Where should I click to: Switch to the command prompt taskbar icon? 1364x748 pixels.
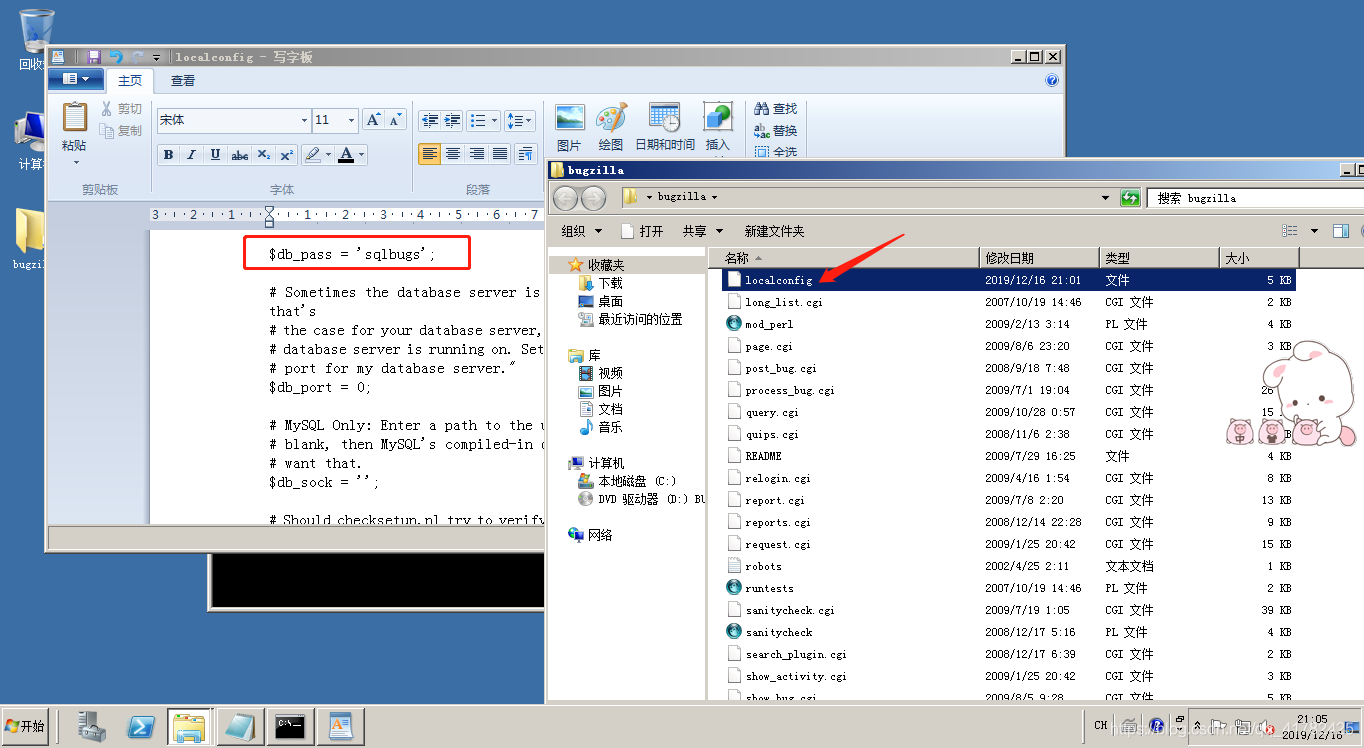[291, 726]
